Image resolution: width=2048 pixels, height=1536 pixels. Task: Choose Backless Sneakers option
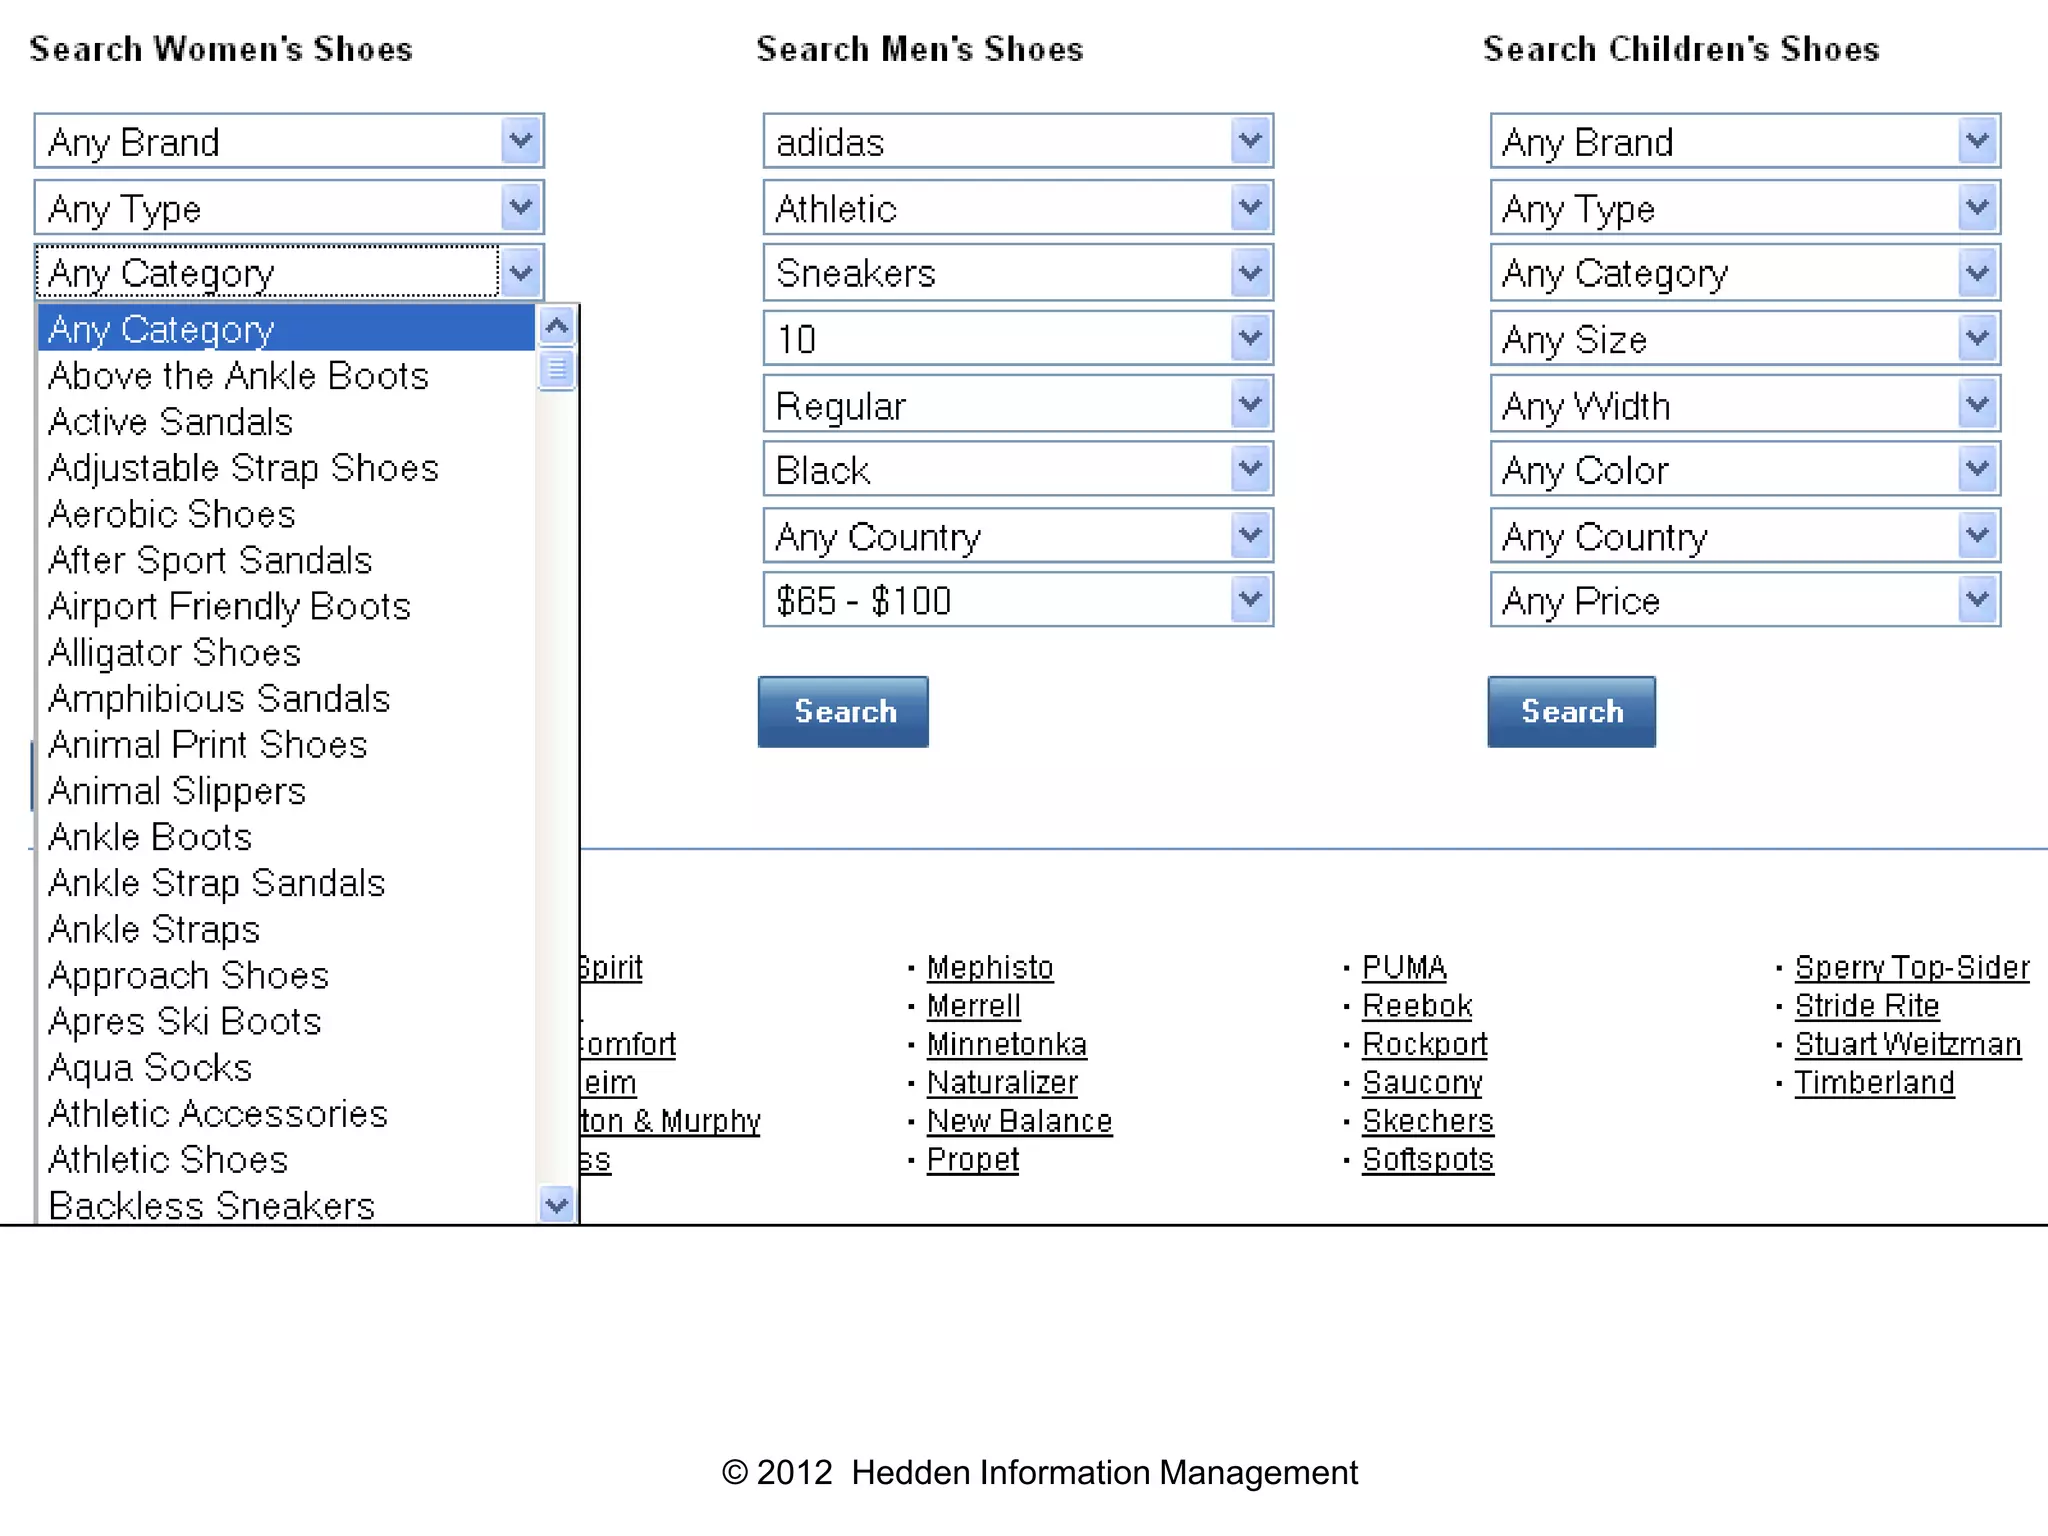pos(286,1204)
